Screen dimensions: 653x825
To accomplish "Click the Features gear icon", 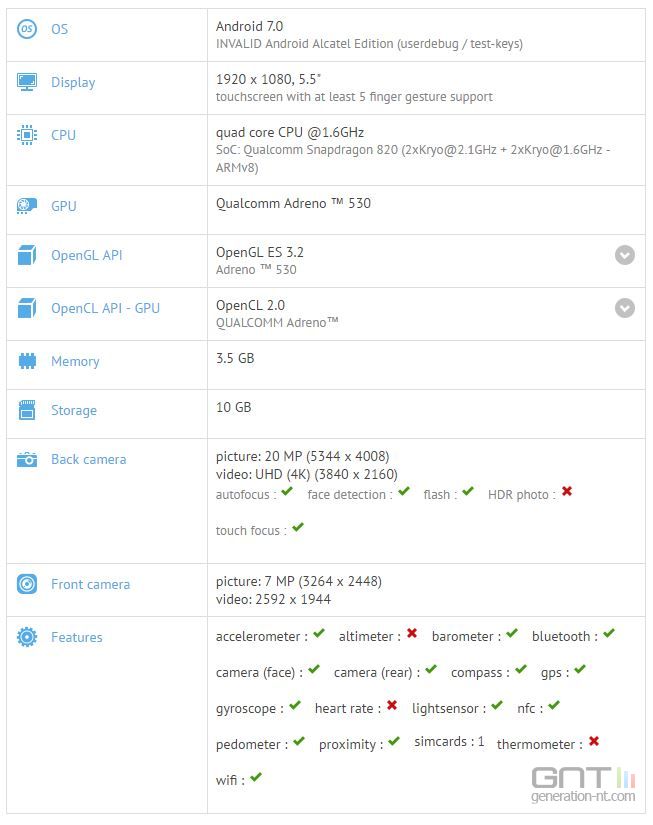I will (x=27, y=637).
